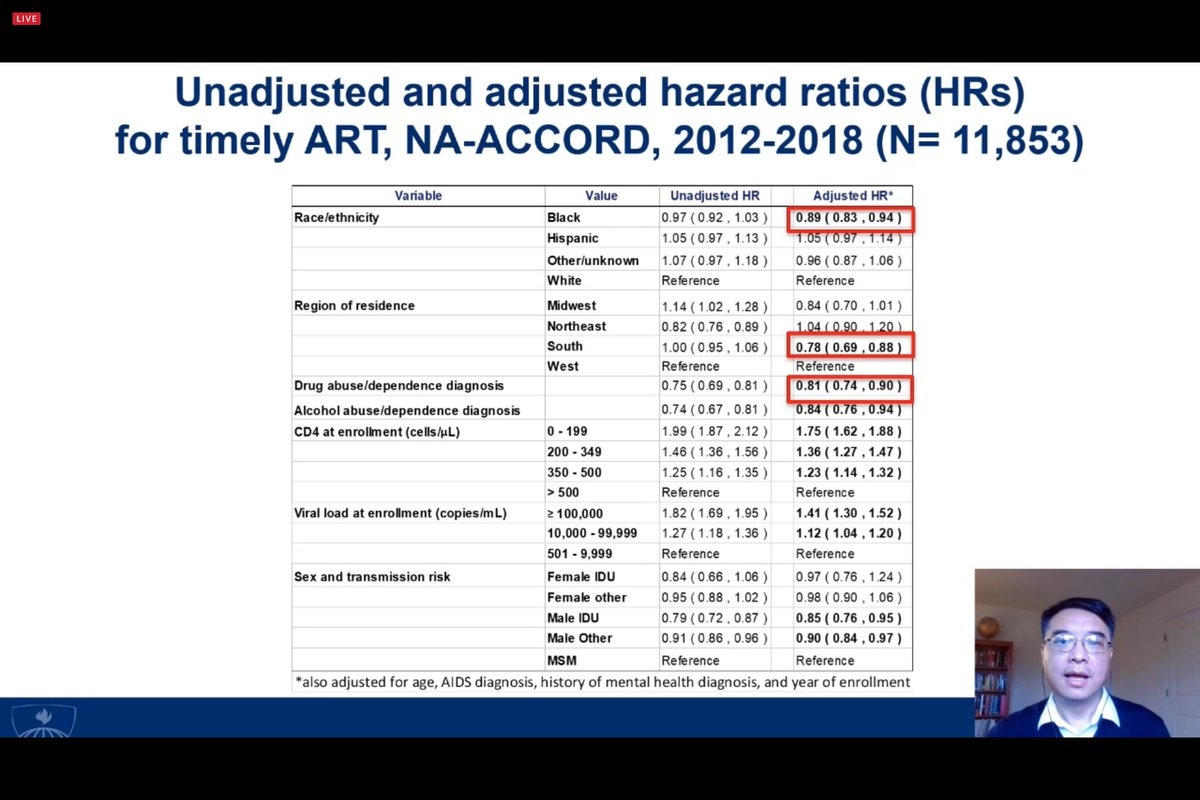Click the university shield logo in footer
1200x800 pixels.
tap(44, 721)
